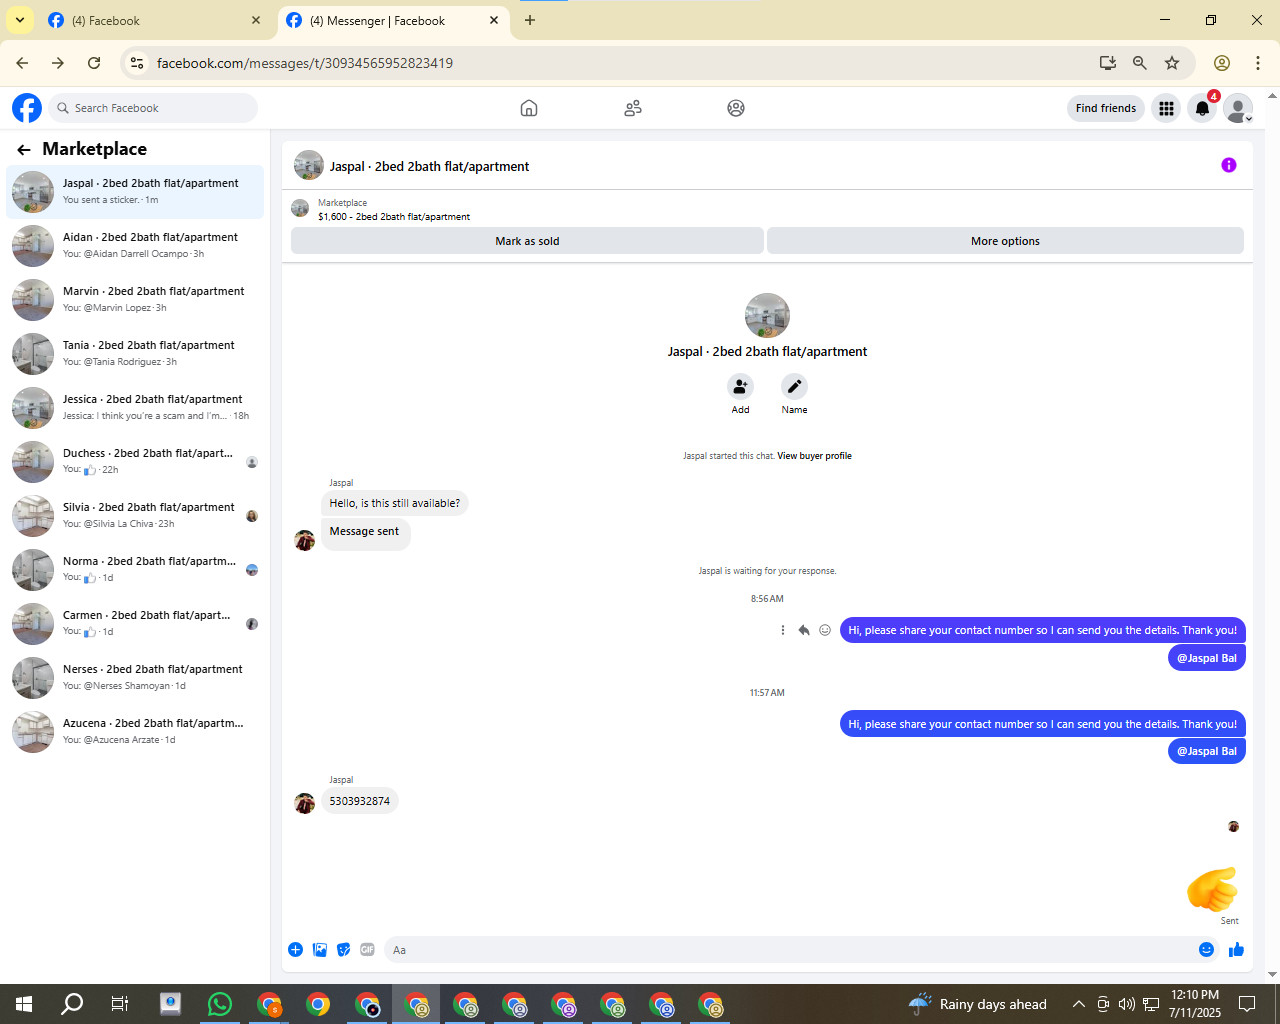Open More options for the listing
The width and height of the screenshot is (1280, 1024).
point(1005,241)
